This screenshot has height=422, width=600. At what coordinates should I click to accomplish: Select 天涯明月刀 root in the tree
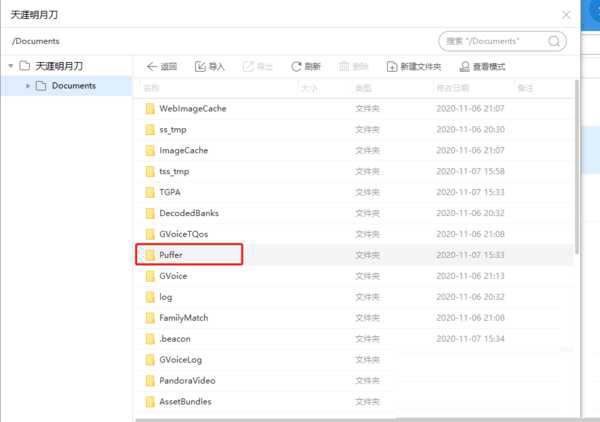59,66
